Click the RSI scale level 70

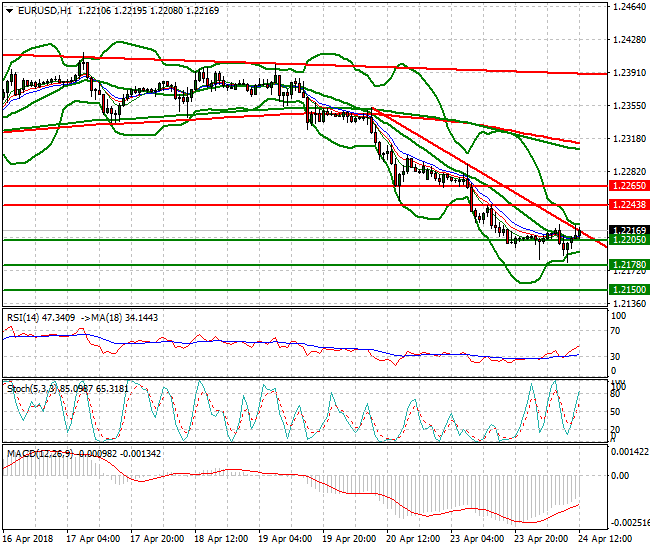coord(616,331)
